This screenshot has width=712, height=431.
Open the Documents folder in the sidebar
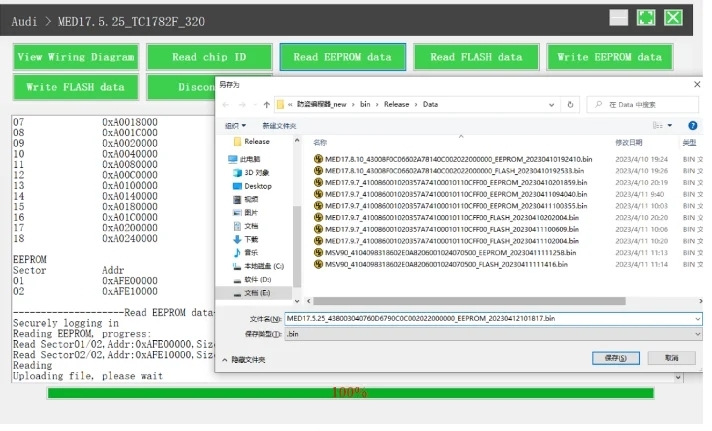246,226
